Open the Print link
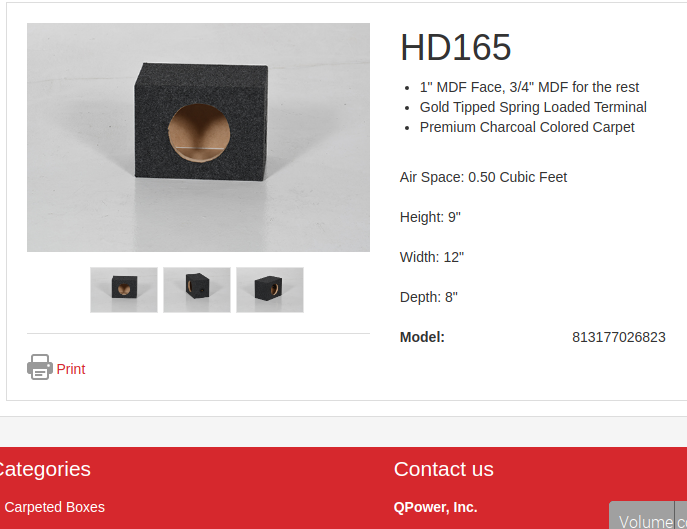This screenshot has height=529, width=687. pos(71,369)
